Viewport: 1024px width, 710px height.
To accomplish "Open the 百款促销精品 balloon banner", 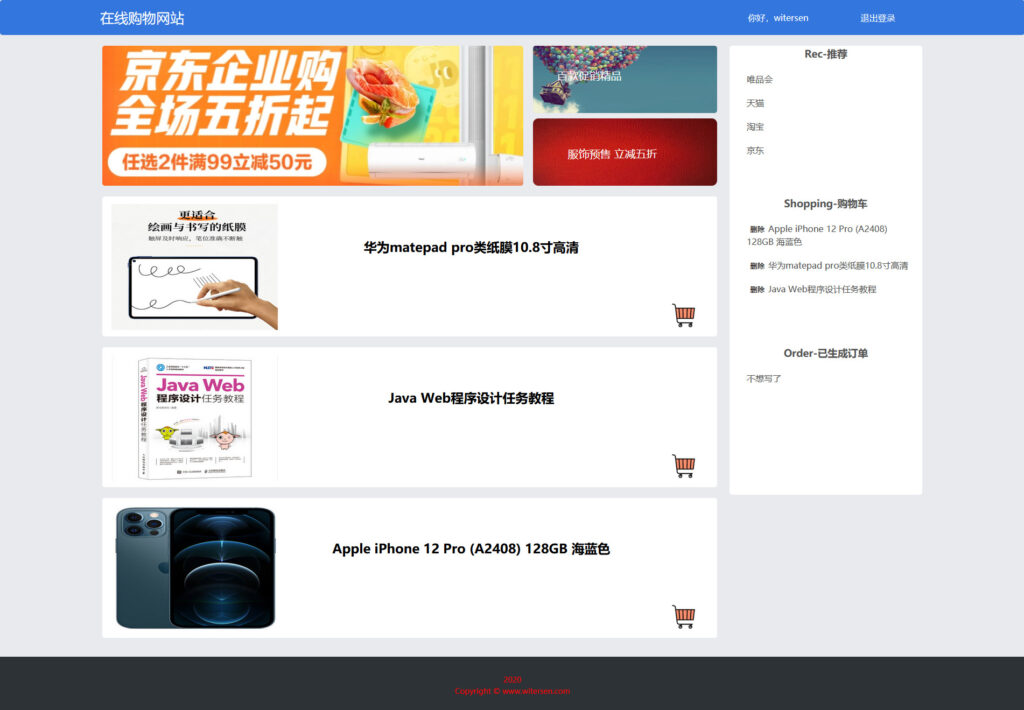I will coord(624,79).
